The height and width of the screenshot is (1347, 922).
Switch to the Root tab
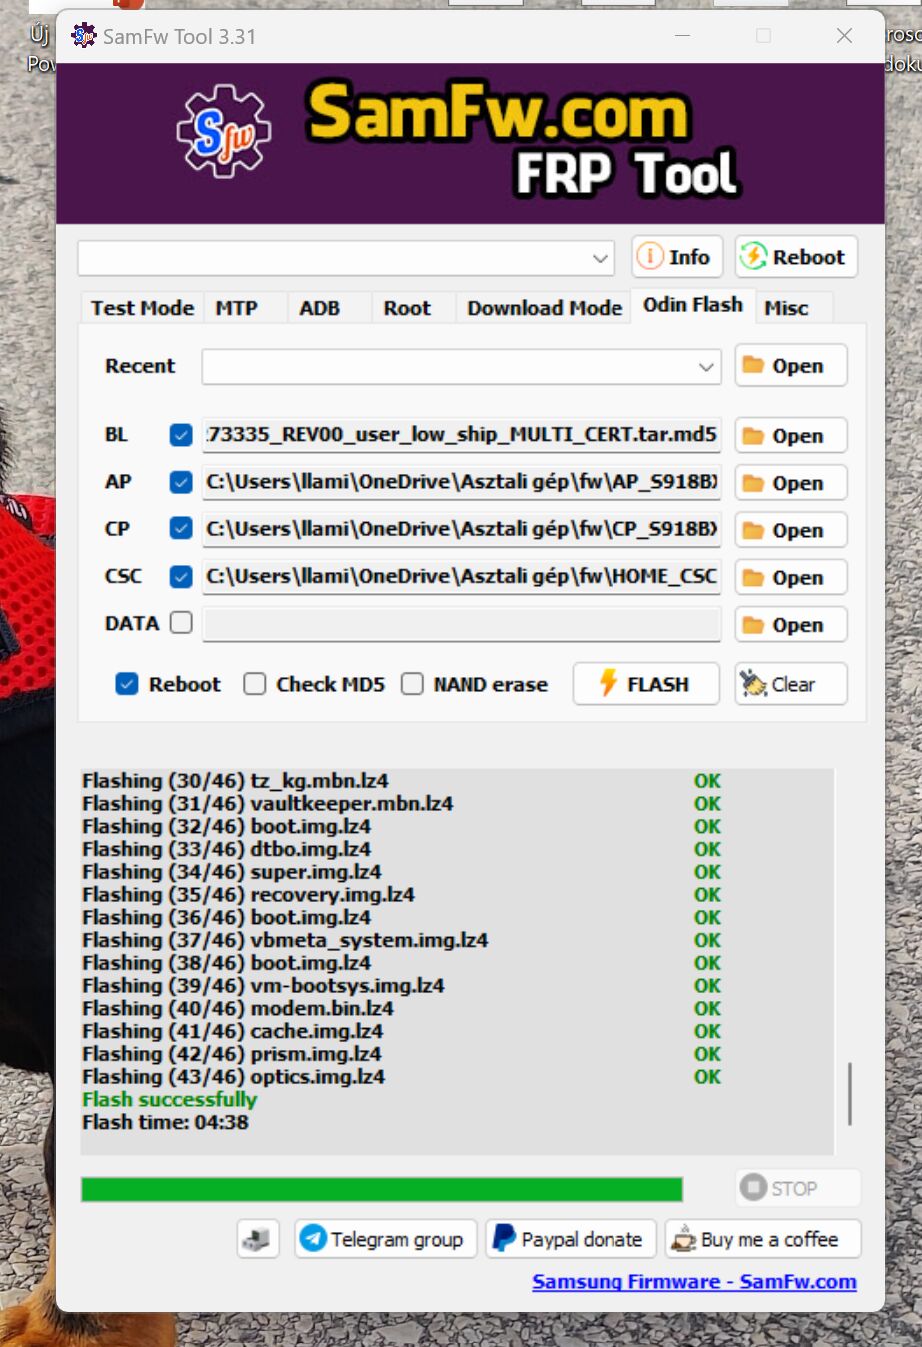(x=407, y=308)
